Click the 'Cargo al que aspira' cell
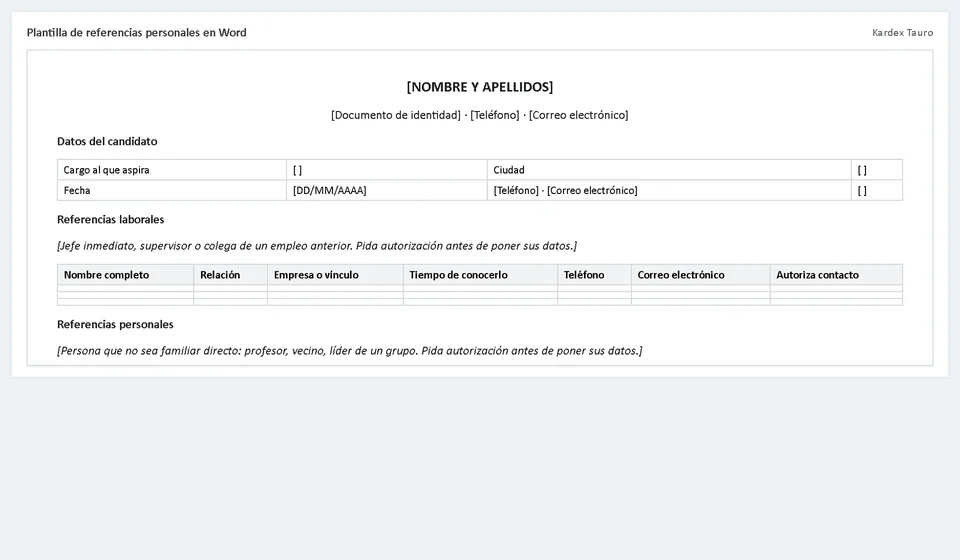This screenshot has height=560, width=960. tap(172, 170)
